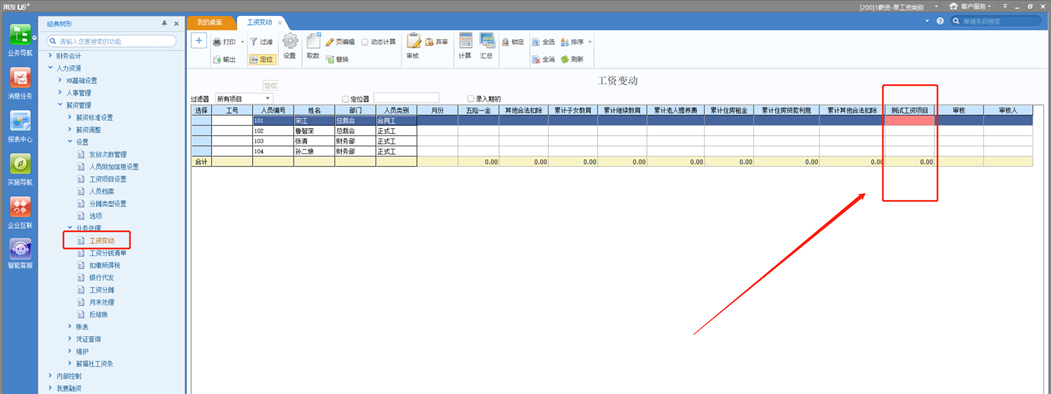Click the 弃审 un-audit icon
This screenshot has height=394, width=1051.
pos(429,42)
